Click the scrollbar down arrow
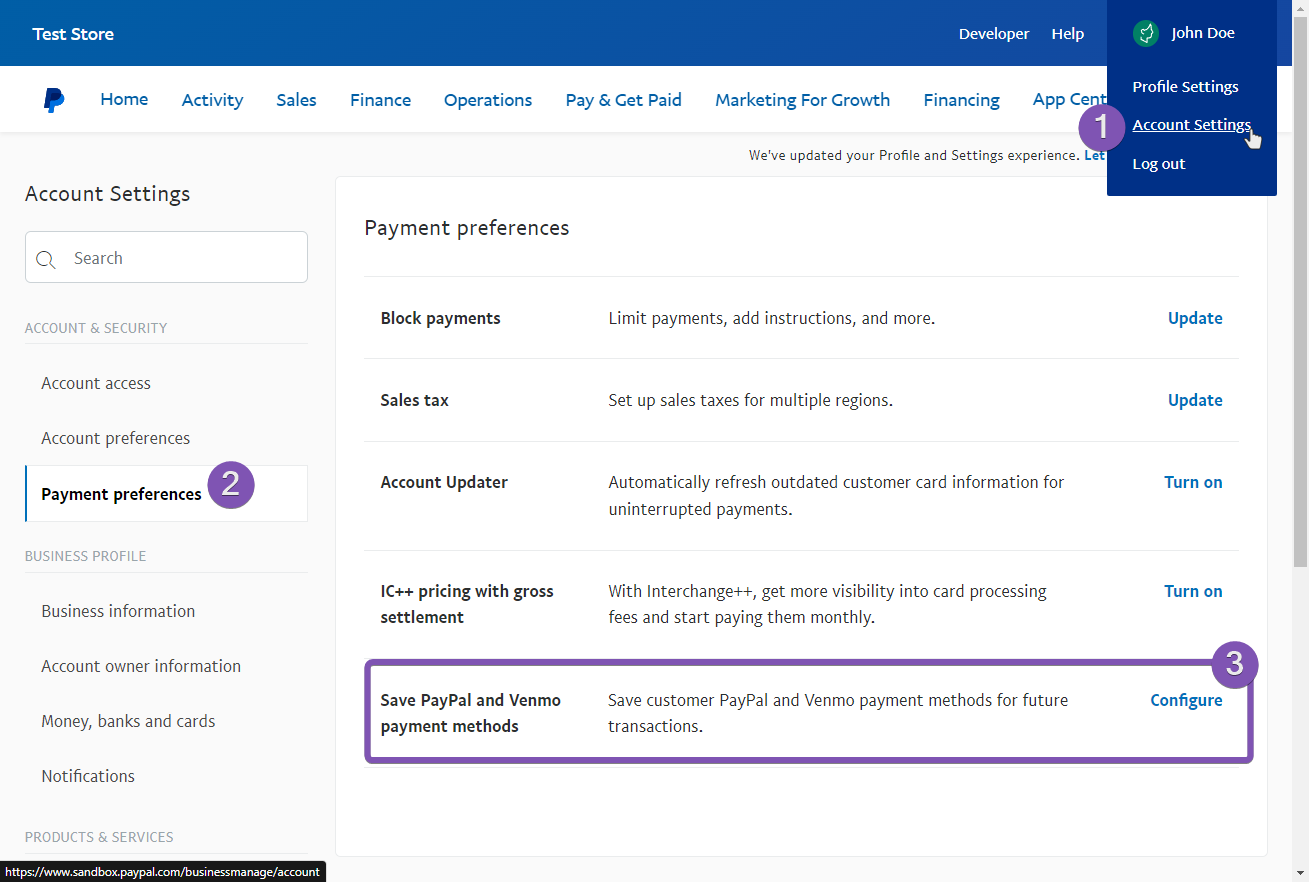1309x882 pixels. tap(1301, 873)
